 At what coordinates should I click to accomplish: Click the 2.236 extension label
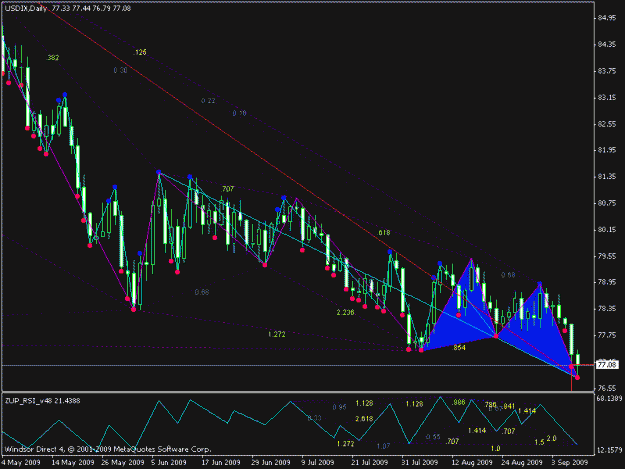(345, 312)
